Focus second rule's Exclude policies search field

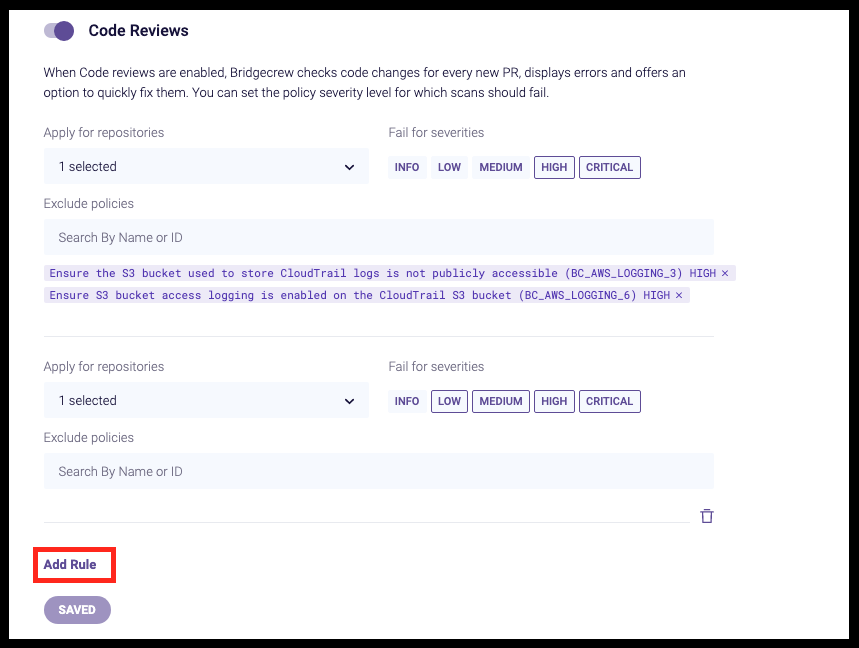[x=379, y=471]
